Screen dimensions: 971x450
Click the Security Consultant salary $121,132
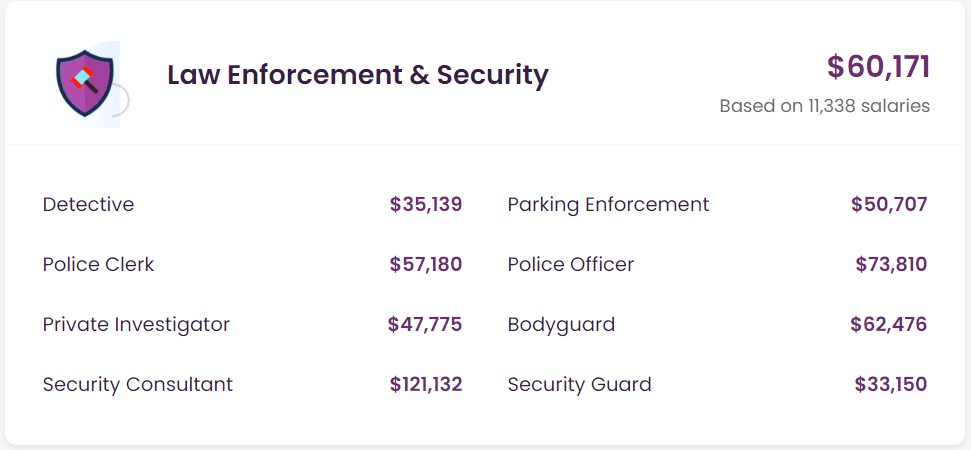(426, 385)
